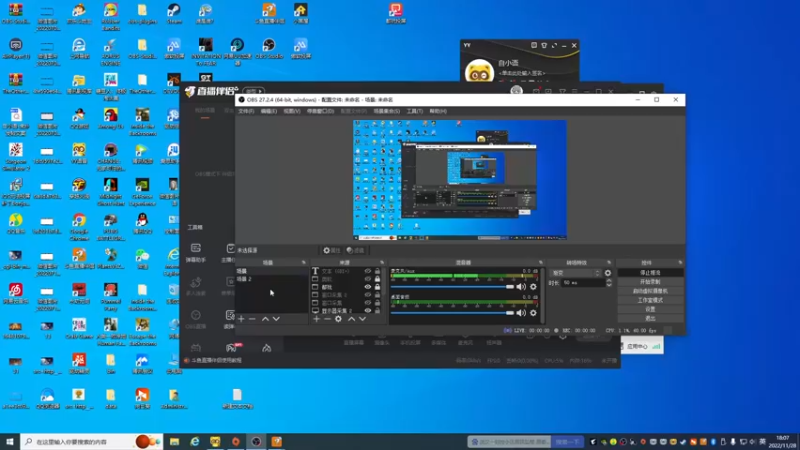Screen dimensions: 800x450
Task: Toggle visibility of the second source row
Action: [367, 279]
